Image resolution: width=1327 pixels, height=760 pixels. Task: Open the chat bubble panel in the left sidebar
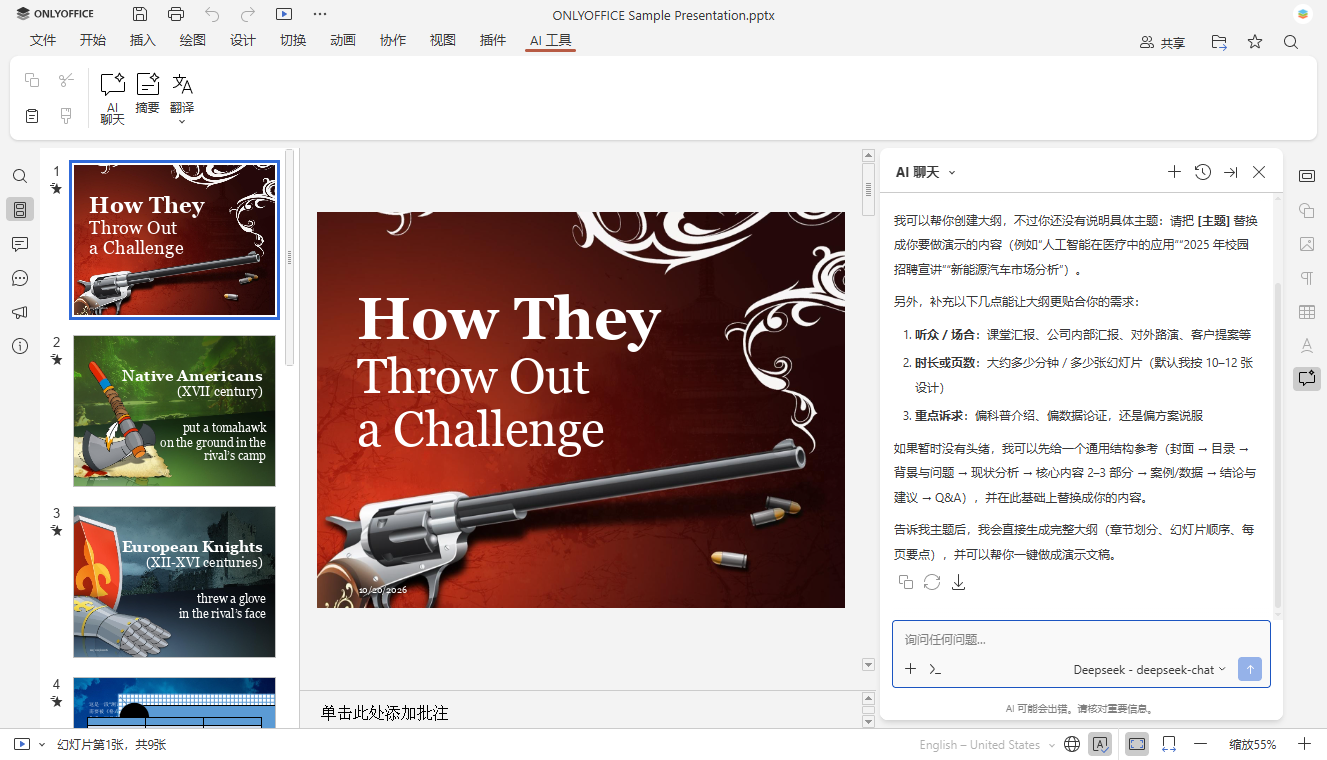pos(20,278)
